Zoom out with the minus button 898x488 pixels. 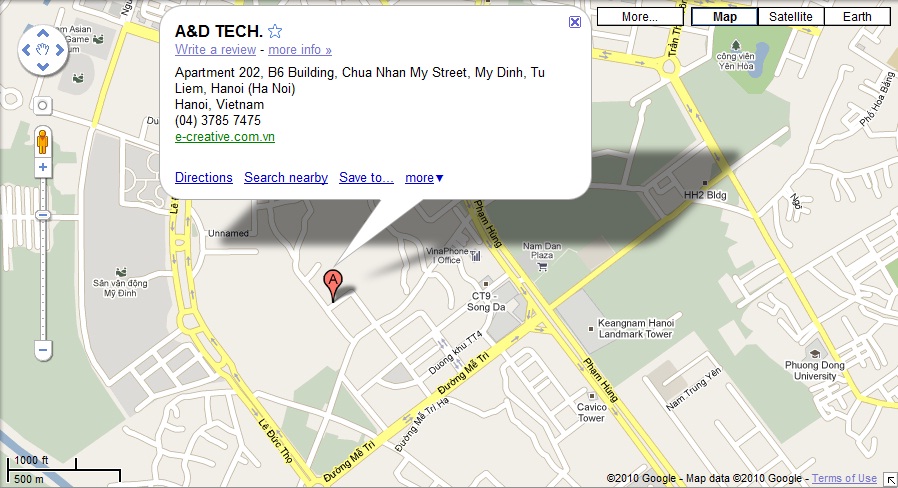click(x=43, y=349)
